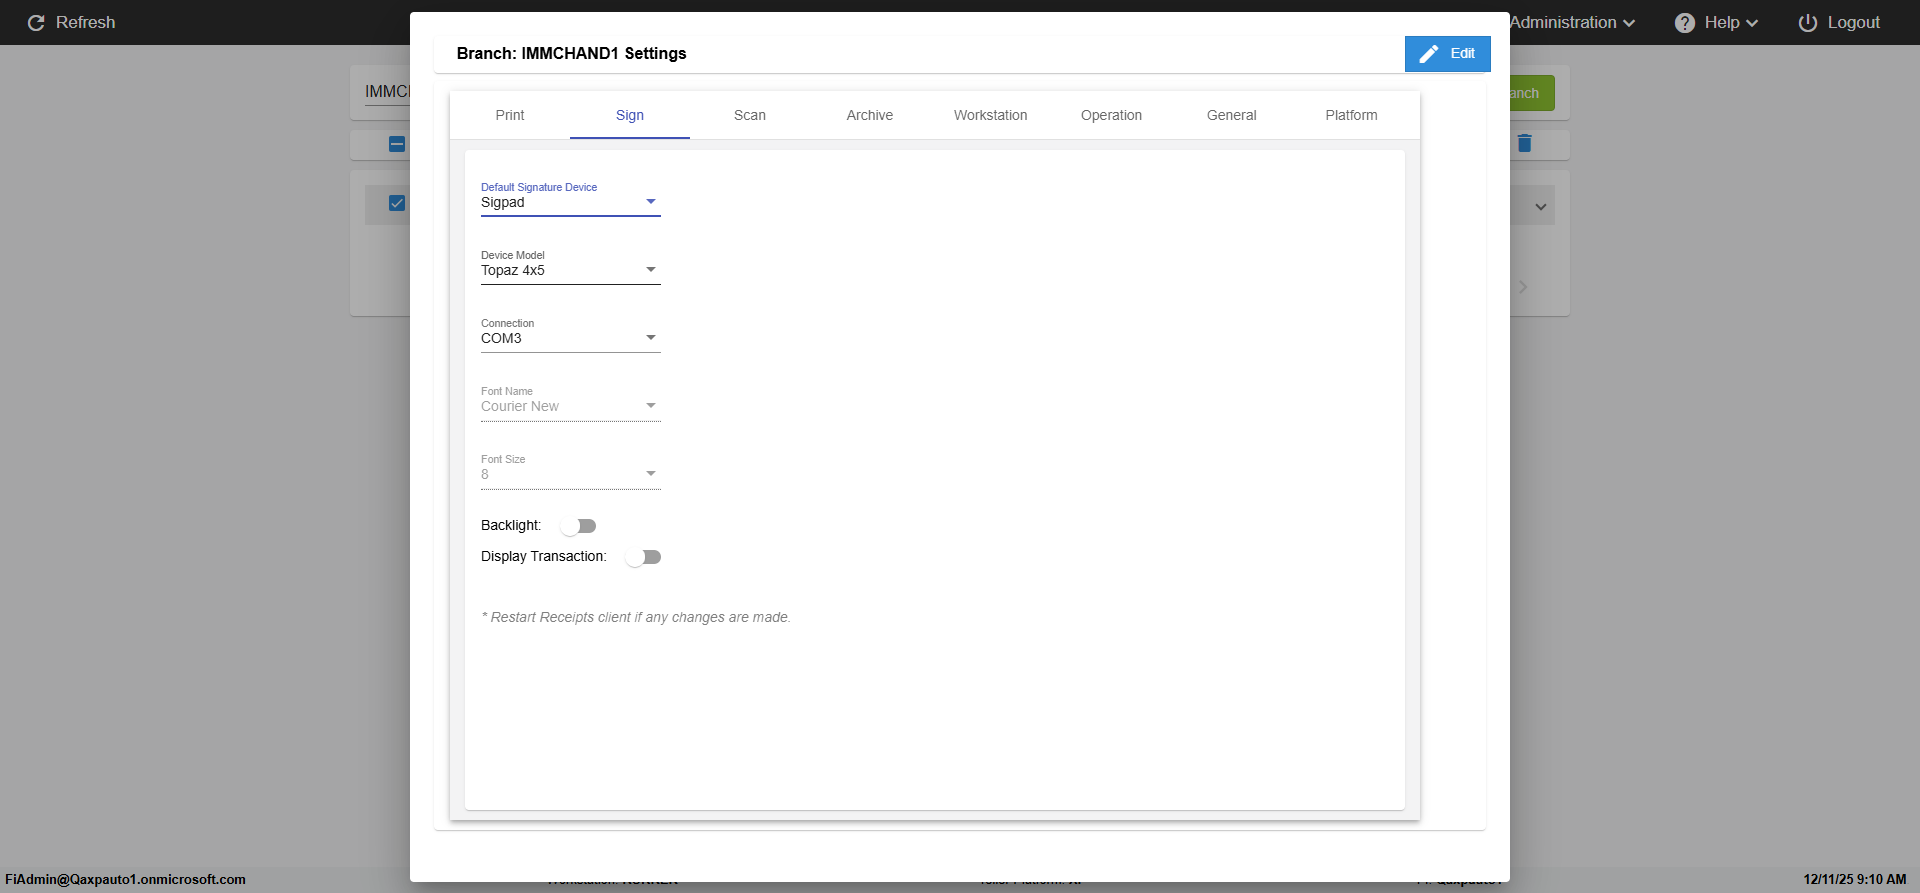Open the General tab
The image size is (1920, 893).
(1231, 115)
